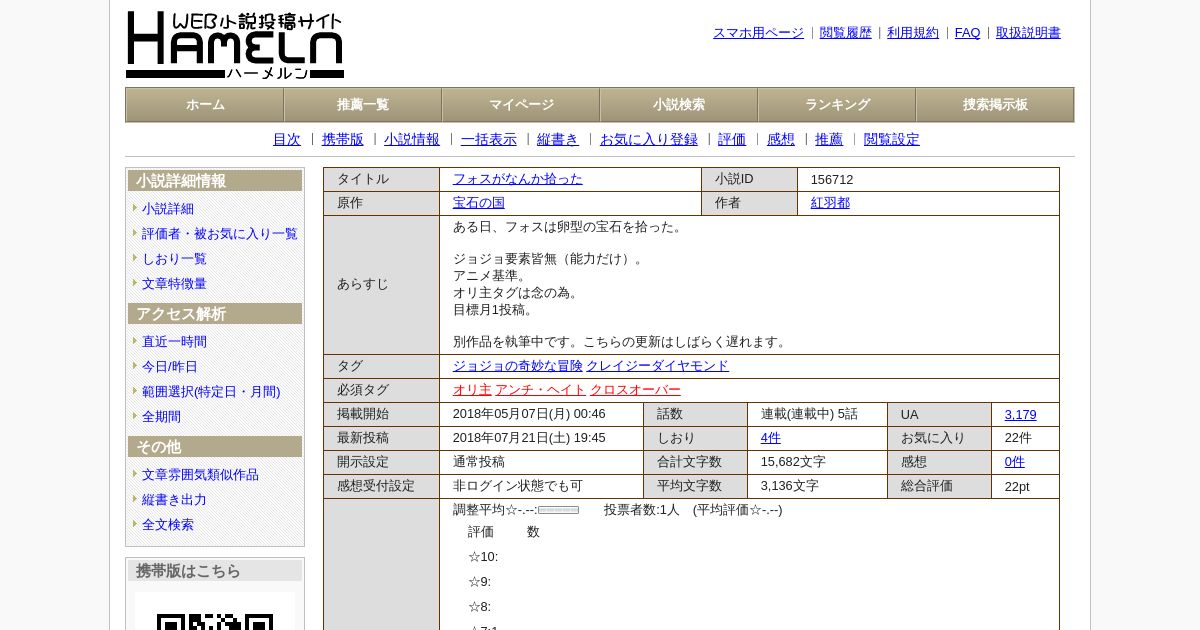Open the ランキング tab
The width and height of the screenshot is (1200, 630).
837,105
